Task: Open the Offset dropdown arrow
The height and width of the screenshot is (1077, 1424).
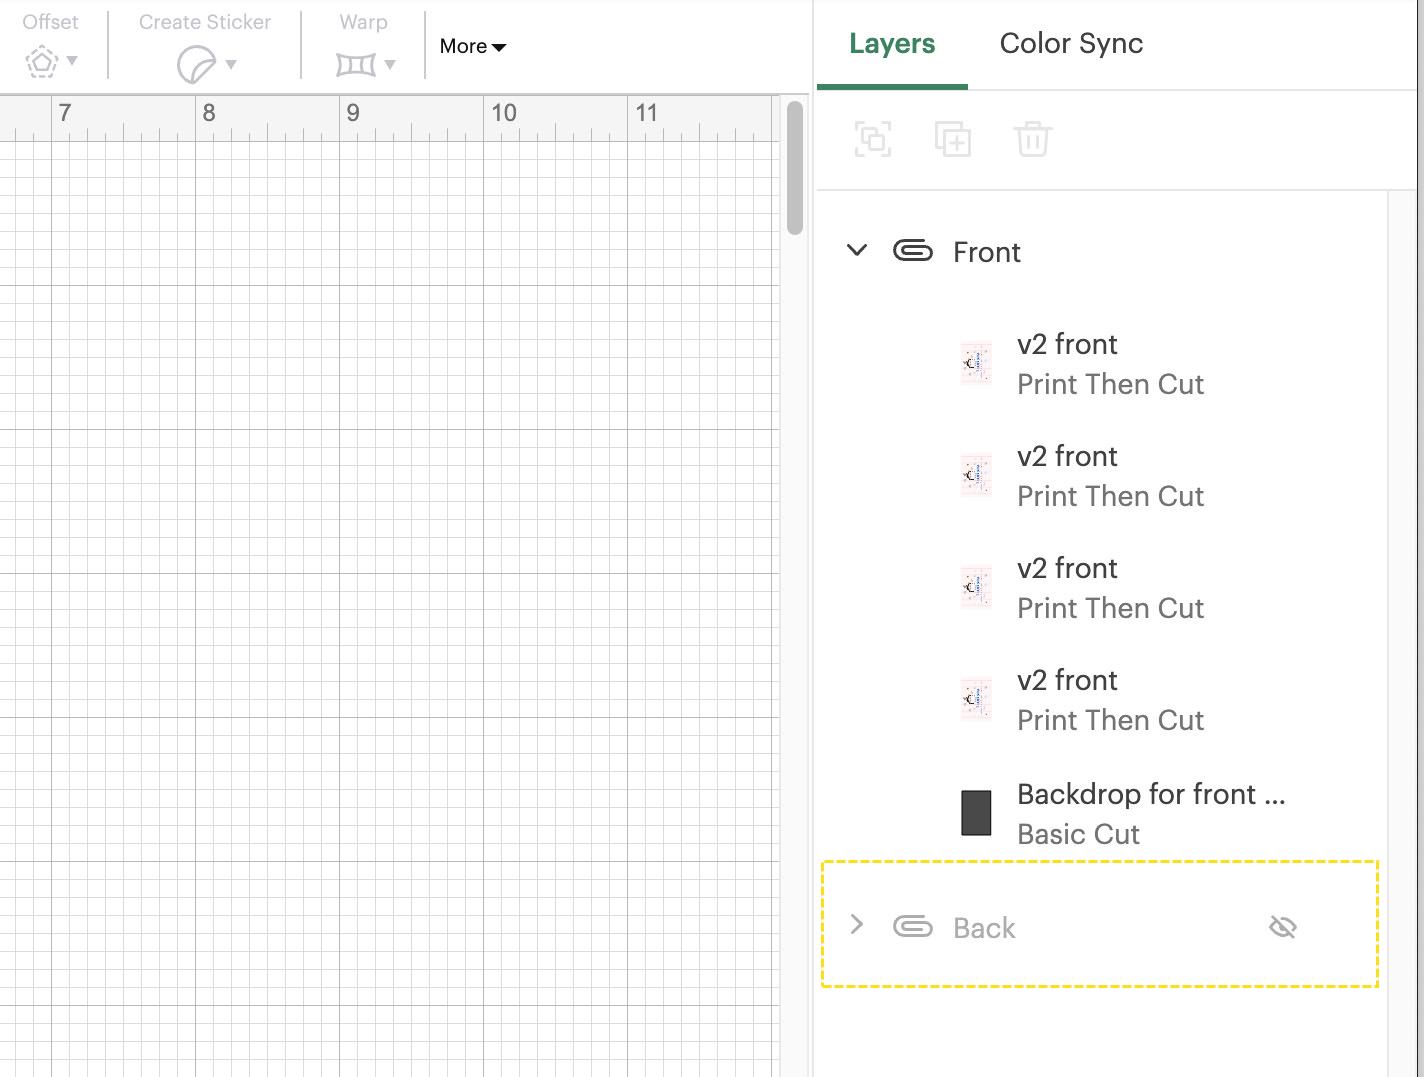Action: pos(72,62)
